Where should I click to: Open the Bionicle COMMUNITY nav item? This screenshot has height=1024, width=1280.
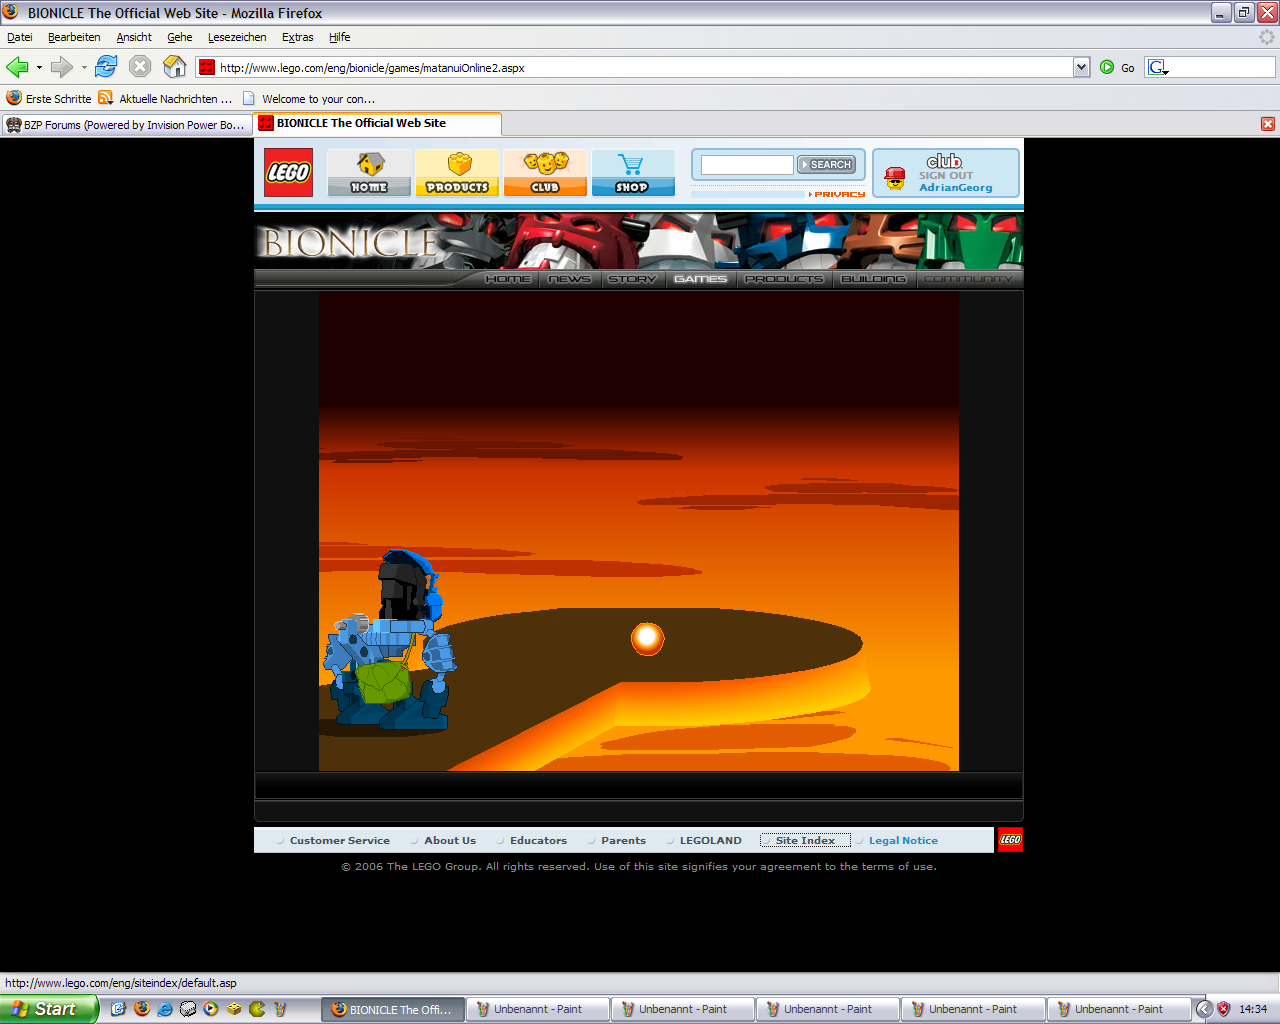coord(968,279)
